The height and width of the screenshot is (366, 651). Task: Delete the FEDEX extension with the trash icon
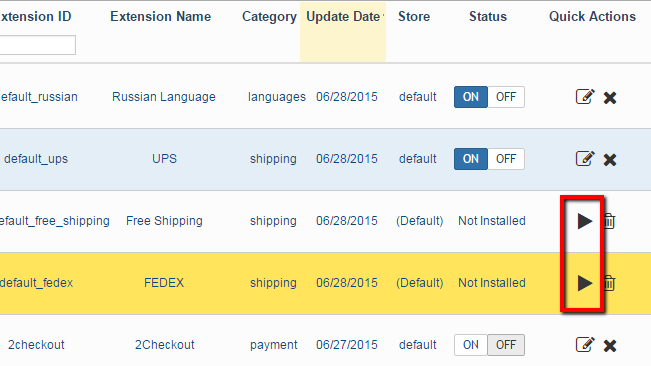click(x=609, y=283)
